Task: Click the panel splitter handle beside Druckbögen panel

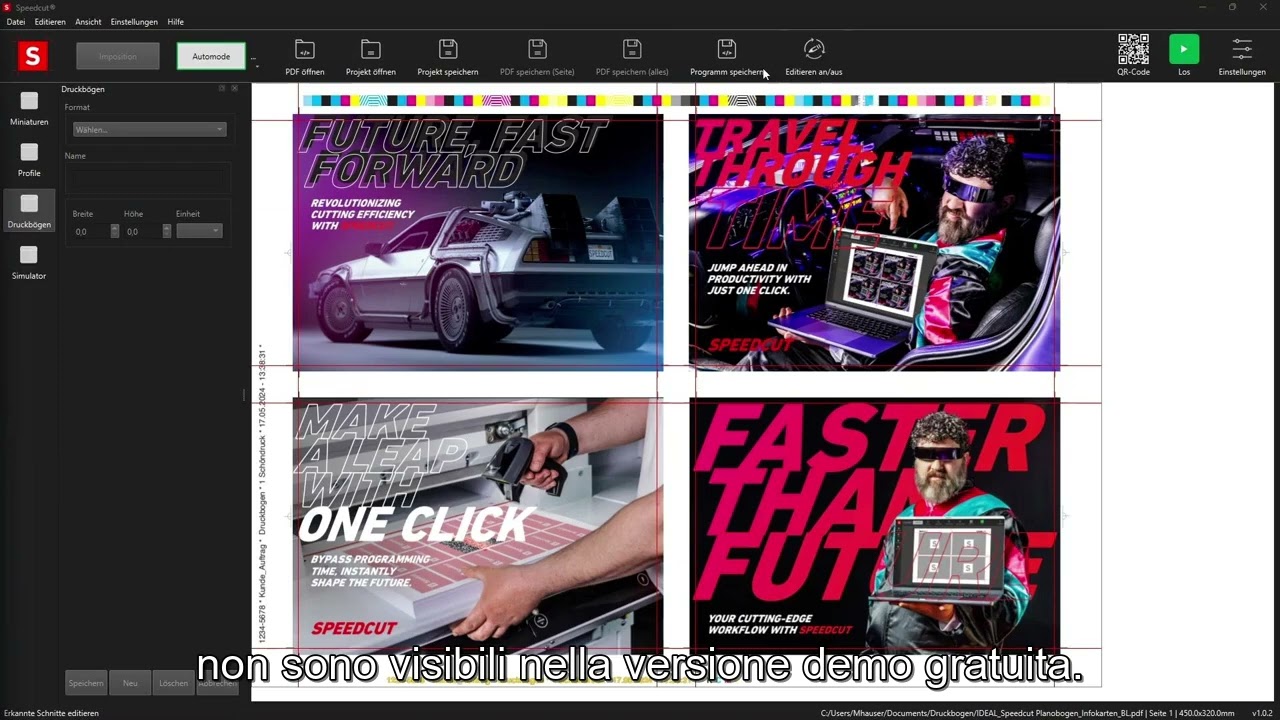Action: coord(244,395)
